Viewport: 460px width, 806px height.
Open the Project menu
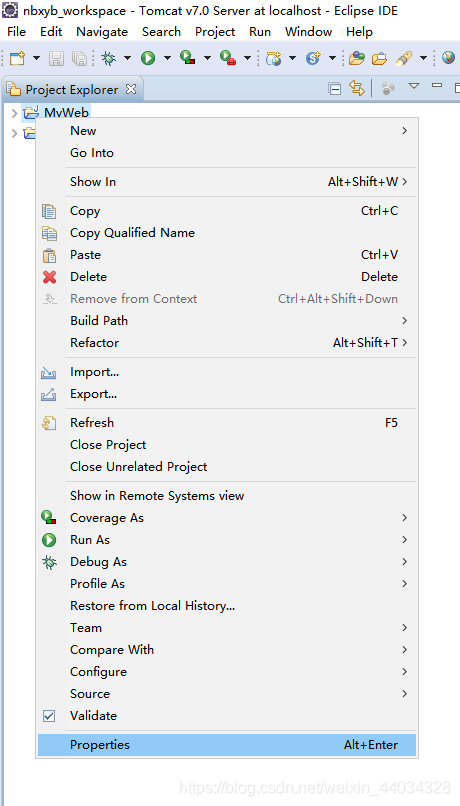[x=215, y=32]
